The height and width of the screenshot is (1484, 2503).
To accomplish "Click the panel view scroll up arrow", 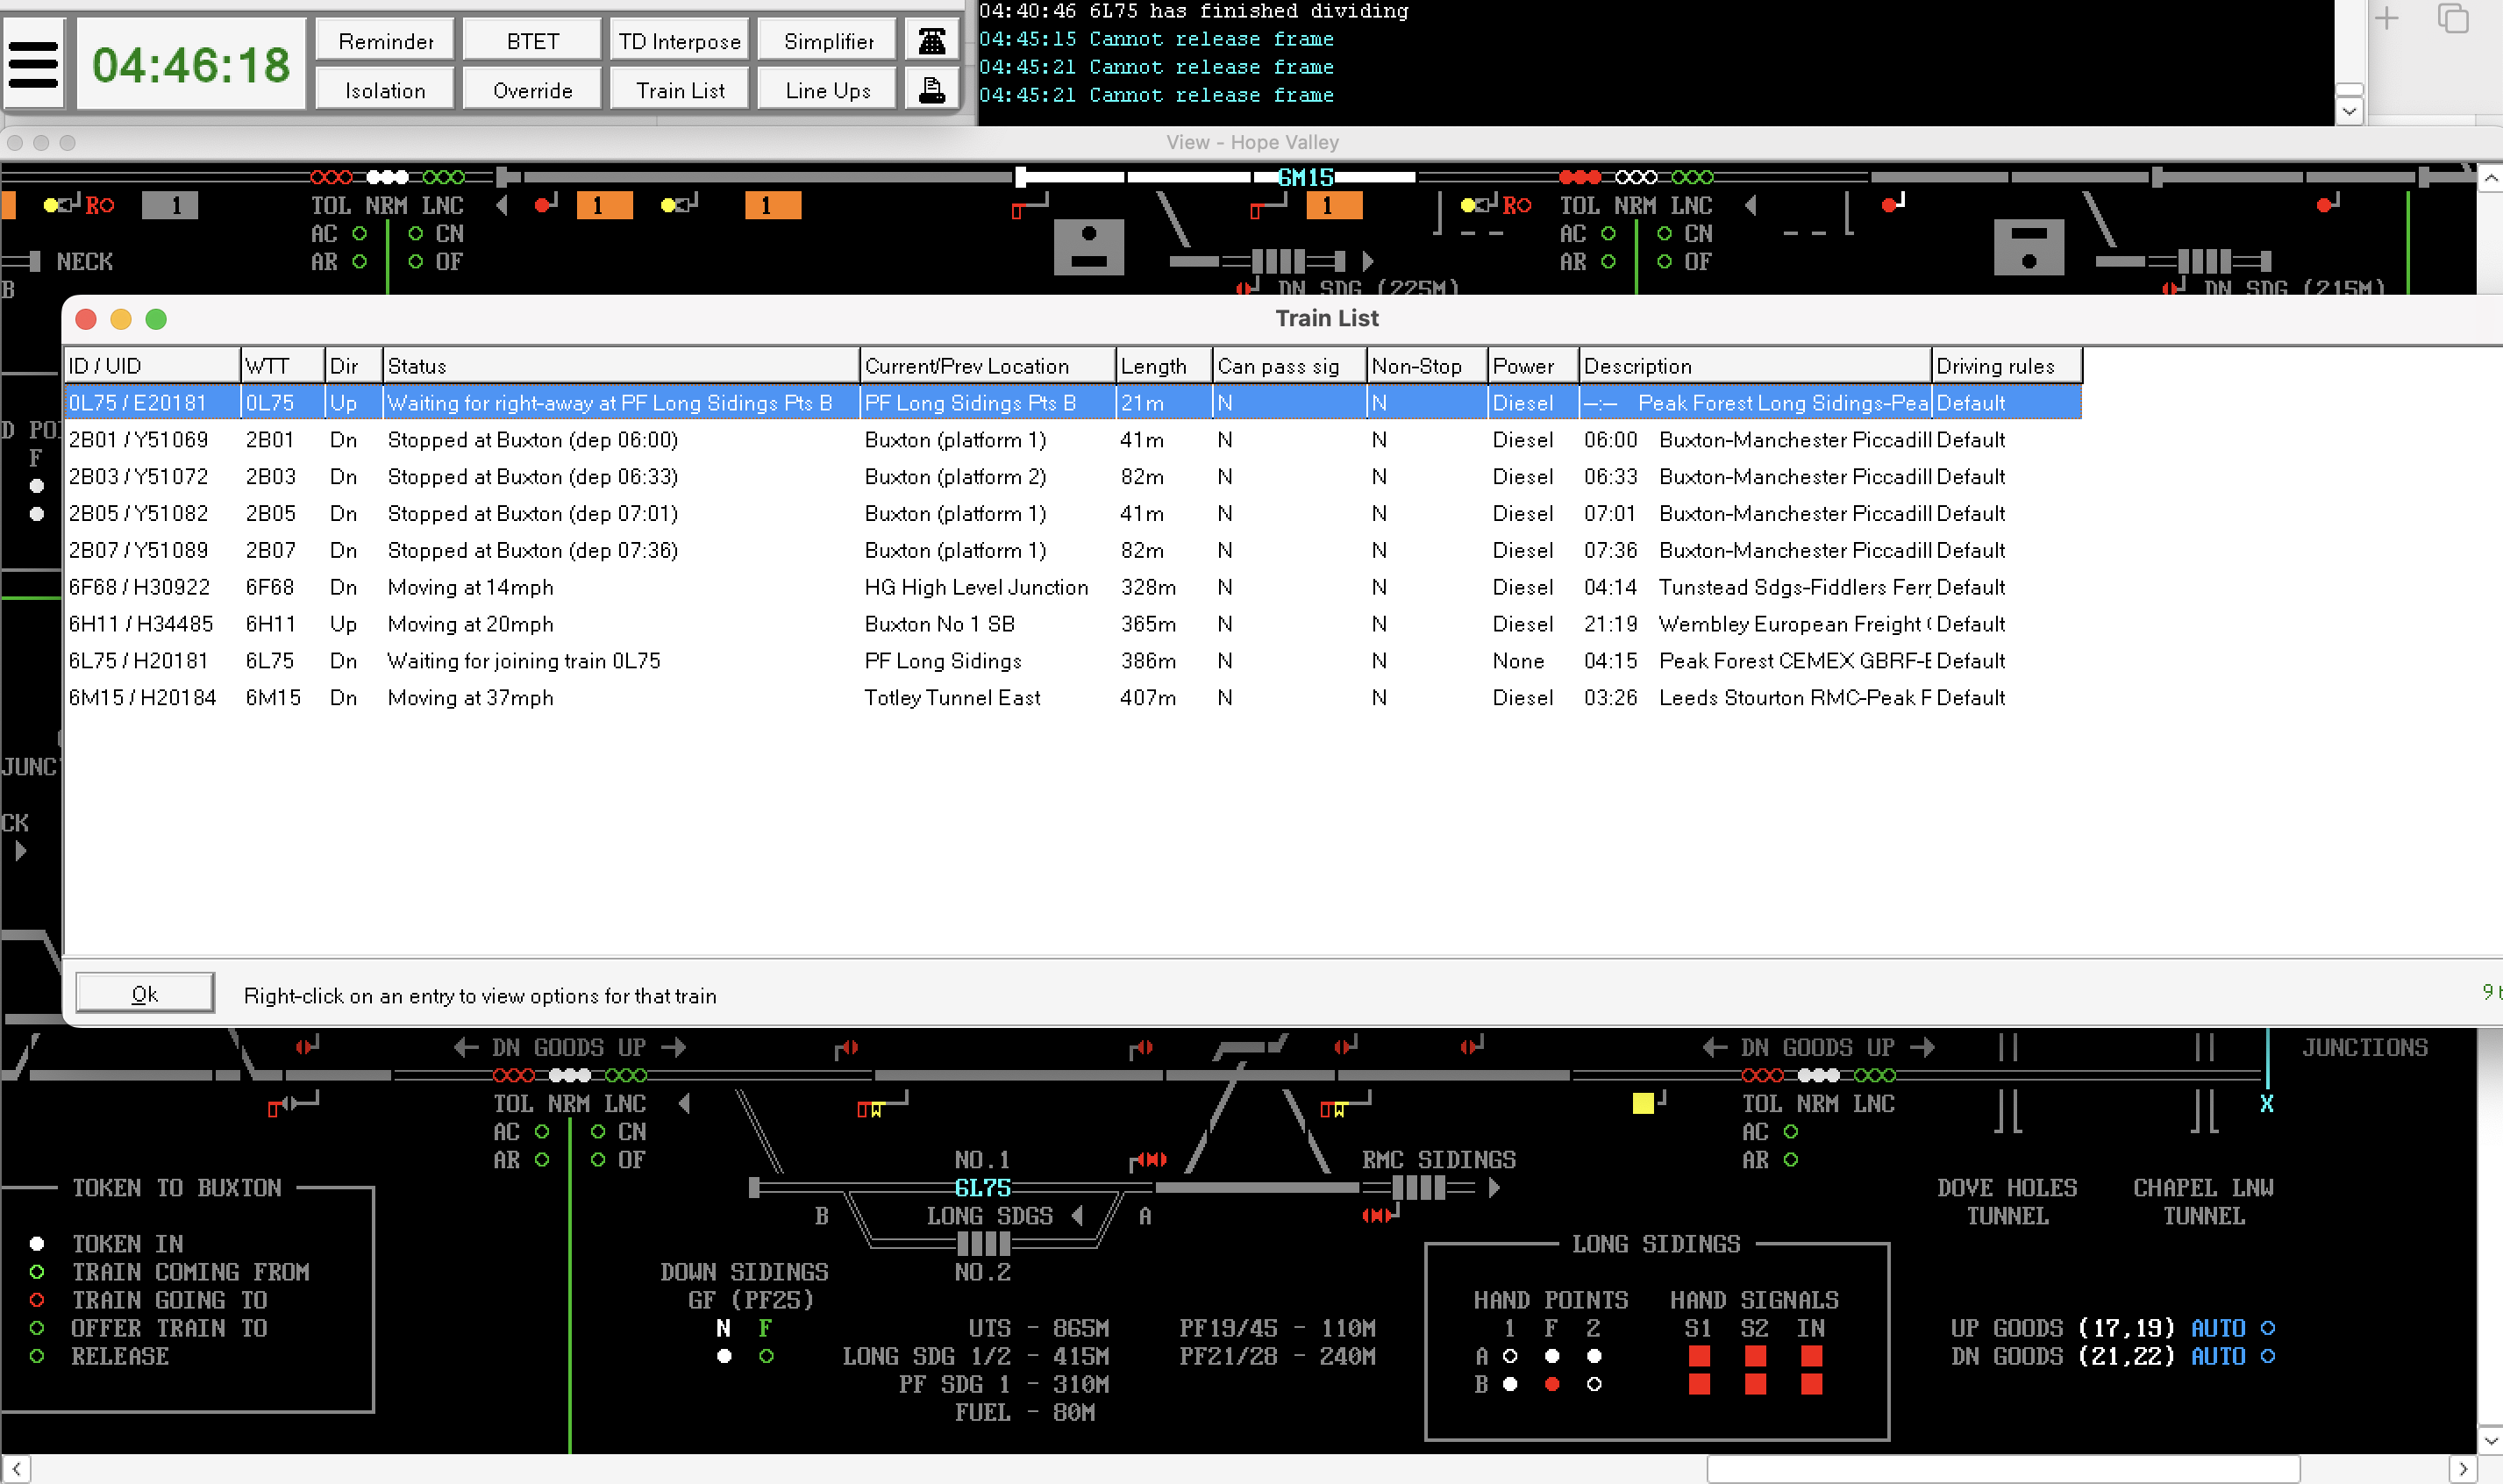I will tap(2490, 179).
